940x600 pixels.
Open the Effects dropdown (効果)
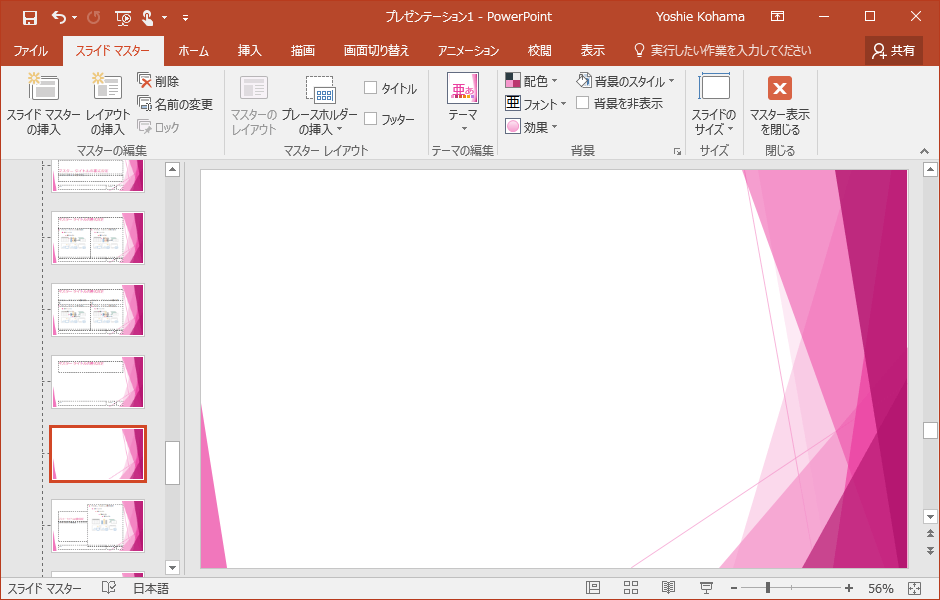click(x=532, y=127)
